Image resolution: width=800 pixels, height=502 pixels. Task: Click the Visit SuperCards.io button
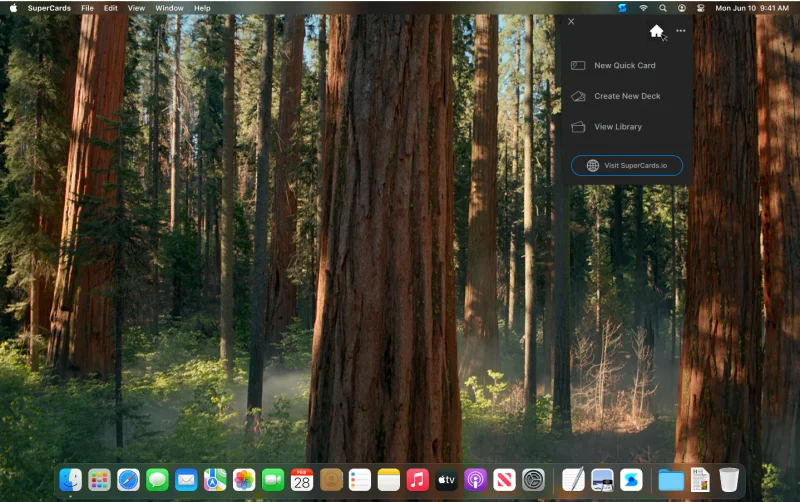tap(627, 165)
